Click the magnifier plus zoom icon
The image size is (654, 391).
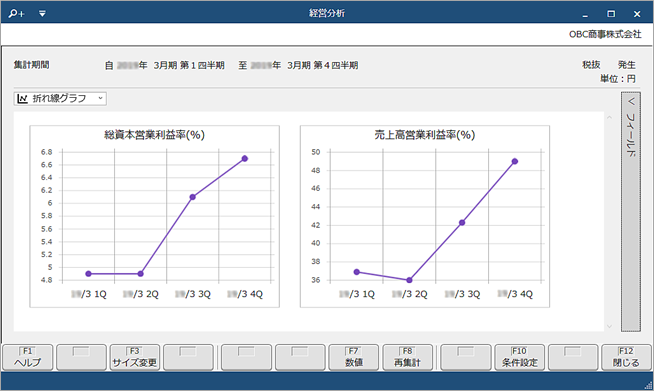(16, 13)
